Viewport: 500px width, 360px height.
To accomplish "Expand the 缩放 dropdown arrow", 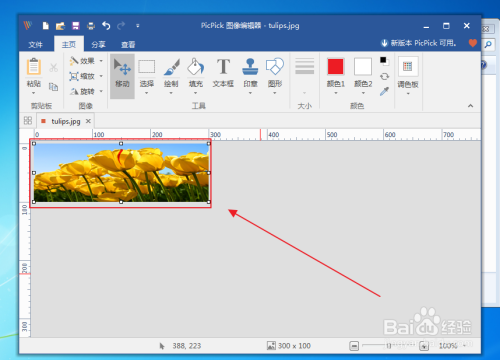I will click(101, 76).
